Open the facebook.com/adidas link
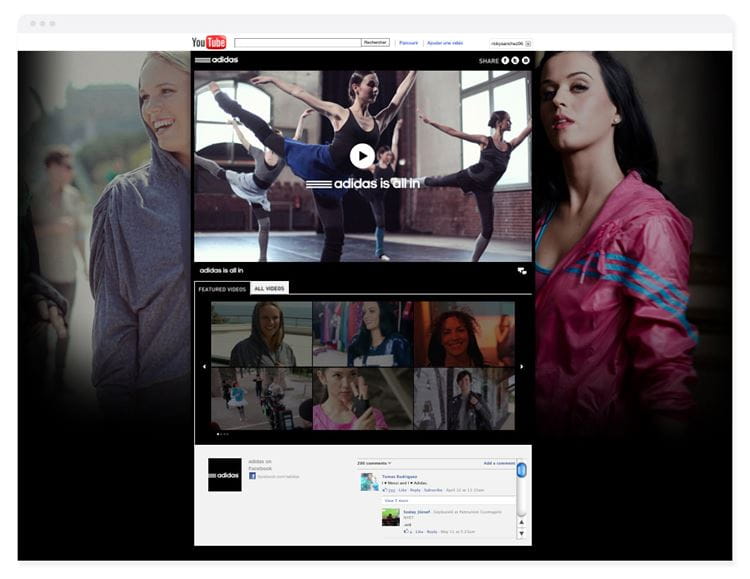Viewport: 750px width, 579px height. (278, 477)
